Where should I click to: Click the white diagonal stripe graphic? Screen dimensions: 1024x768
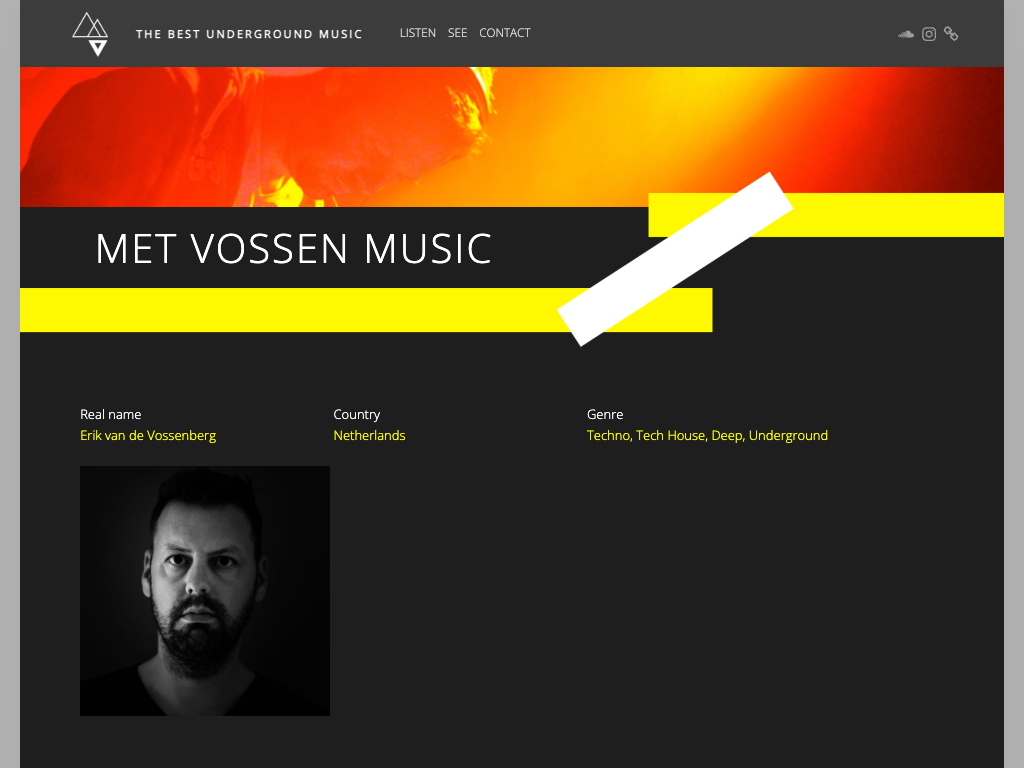pyautogui.click(x=675, y=259)
